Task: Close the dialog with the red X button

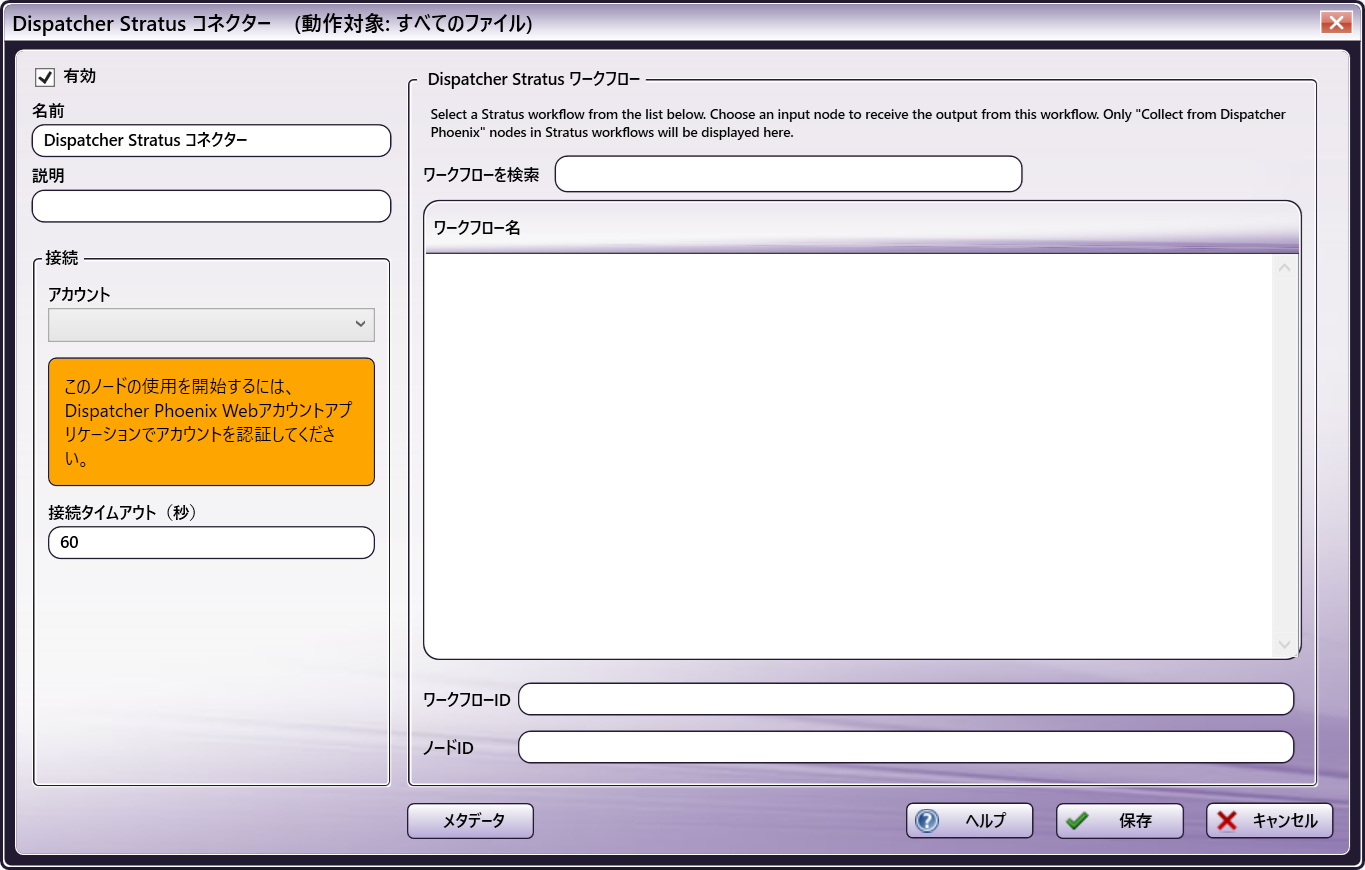Action: point(1336,23)
